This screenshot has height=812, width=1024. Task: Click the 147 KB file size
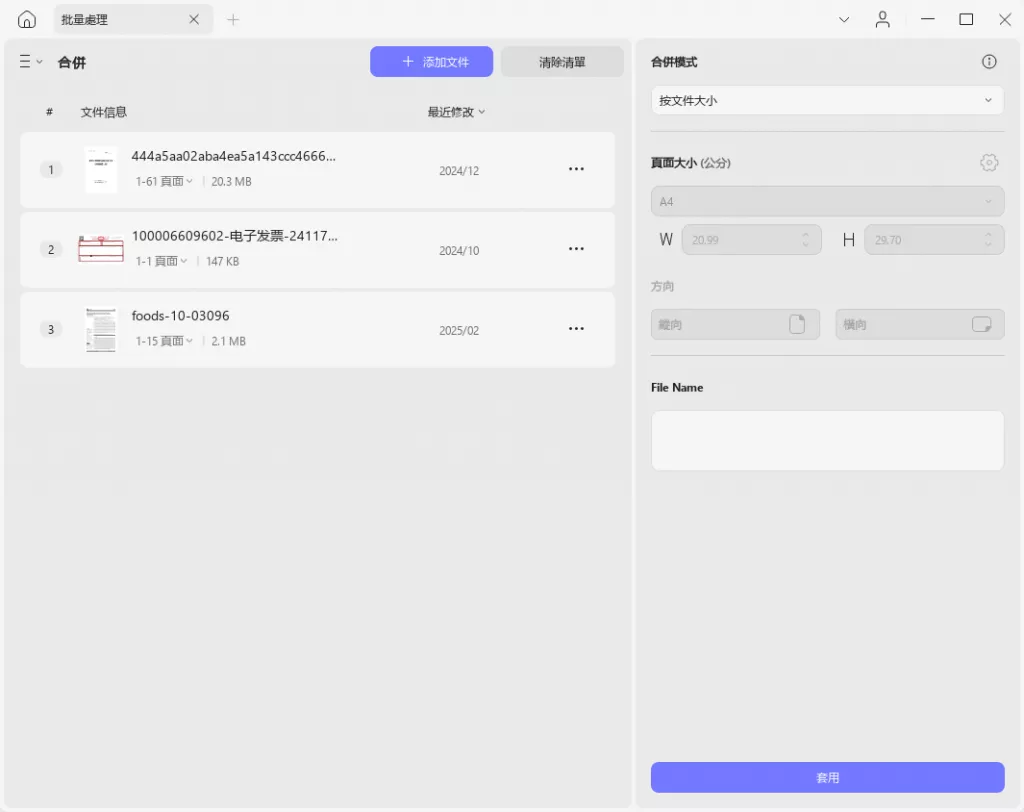(x=222, y=261)
